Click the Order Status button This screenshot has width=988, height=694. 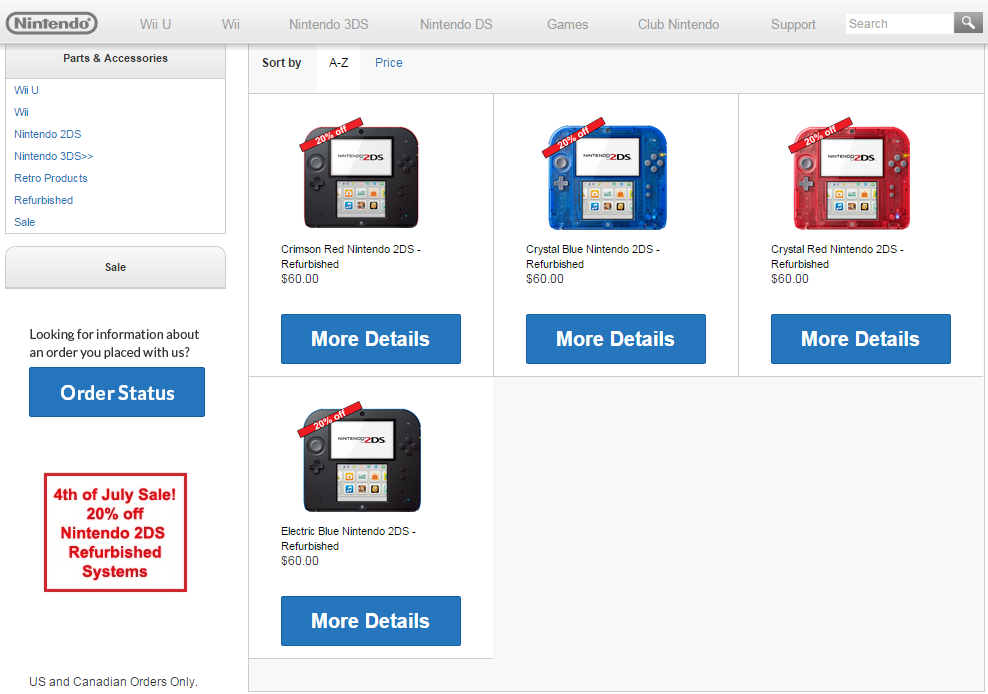117,392
